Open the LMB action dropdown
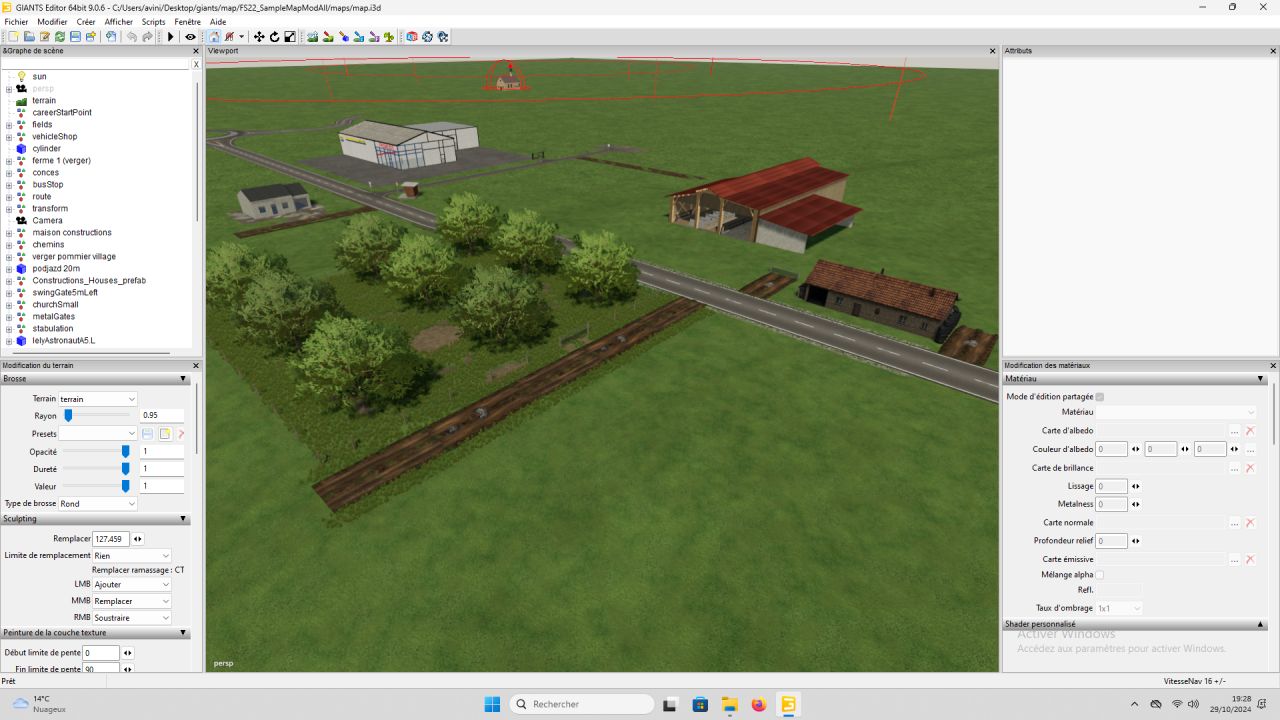The height and width of the screenshot is (720, 1280). [132, 584]
